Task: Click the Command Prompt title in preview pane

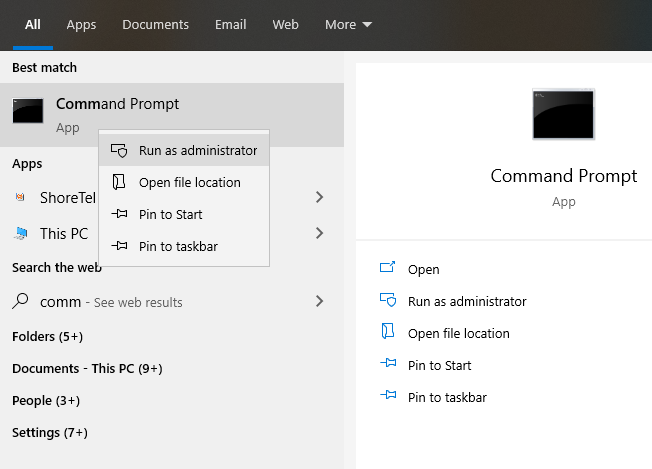Action: point(563,176)
